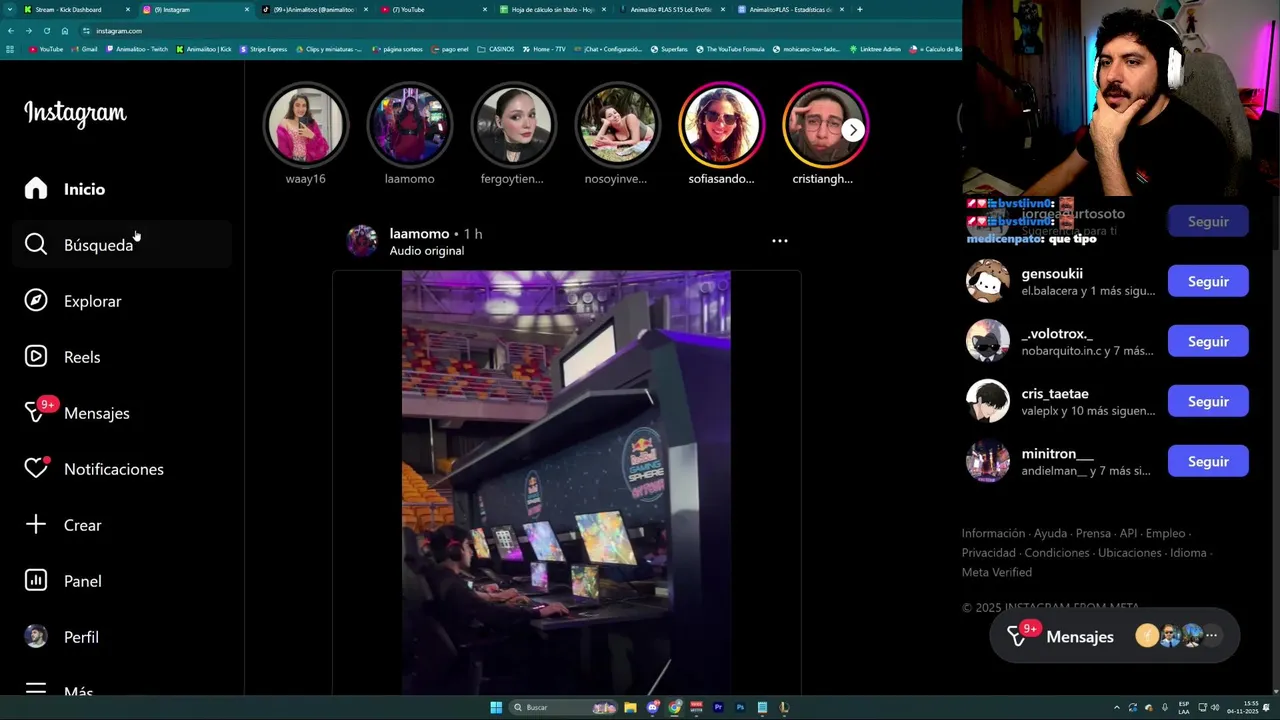Open Windows Start button

(x=496, y=707)
